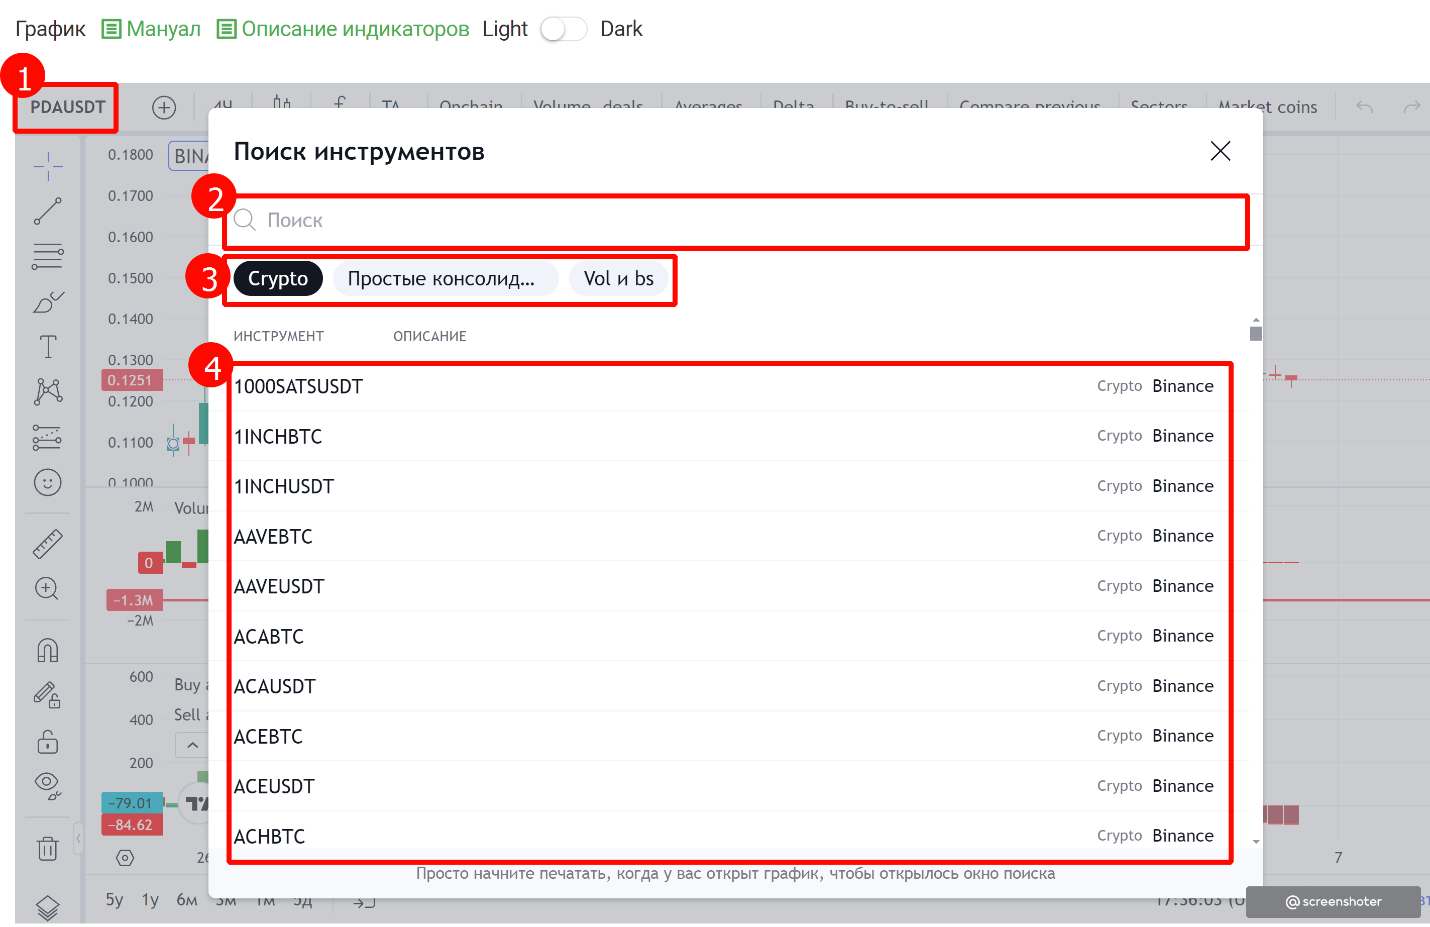
Task: Open the PDAUSDT symbol selector
Action: click(x=67, y=107)
